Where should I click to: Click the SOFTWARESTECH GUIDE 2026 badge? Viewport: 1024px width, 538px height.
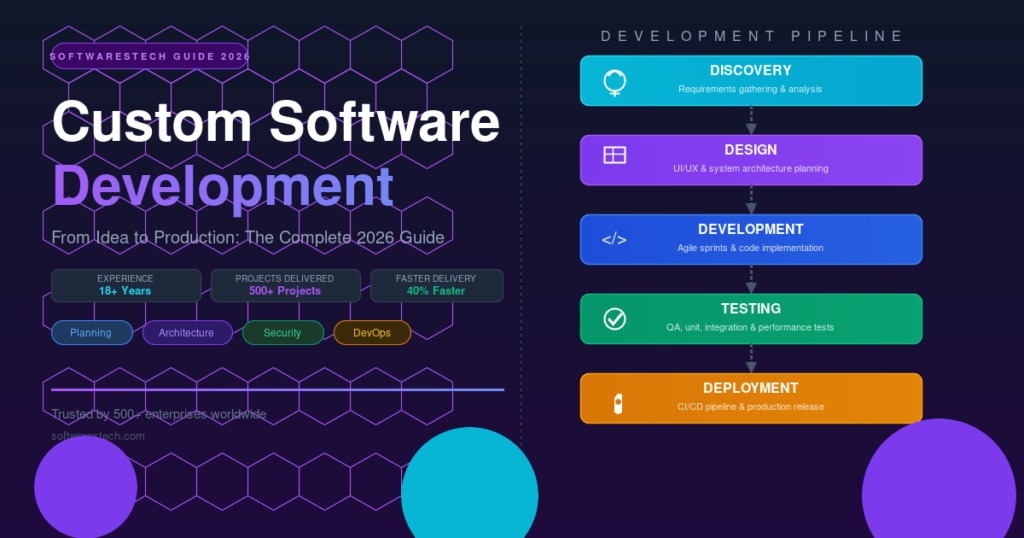point(150,56)
